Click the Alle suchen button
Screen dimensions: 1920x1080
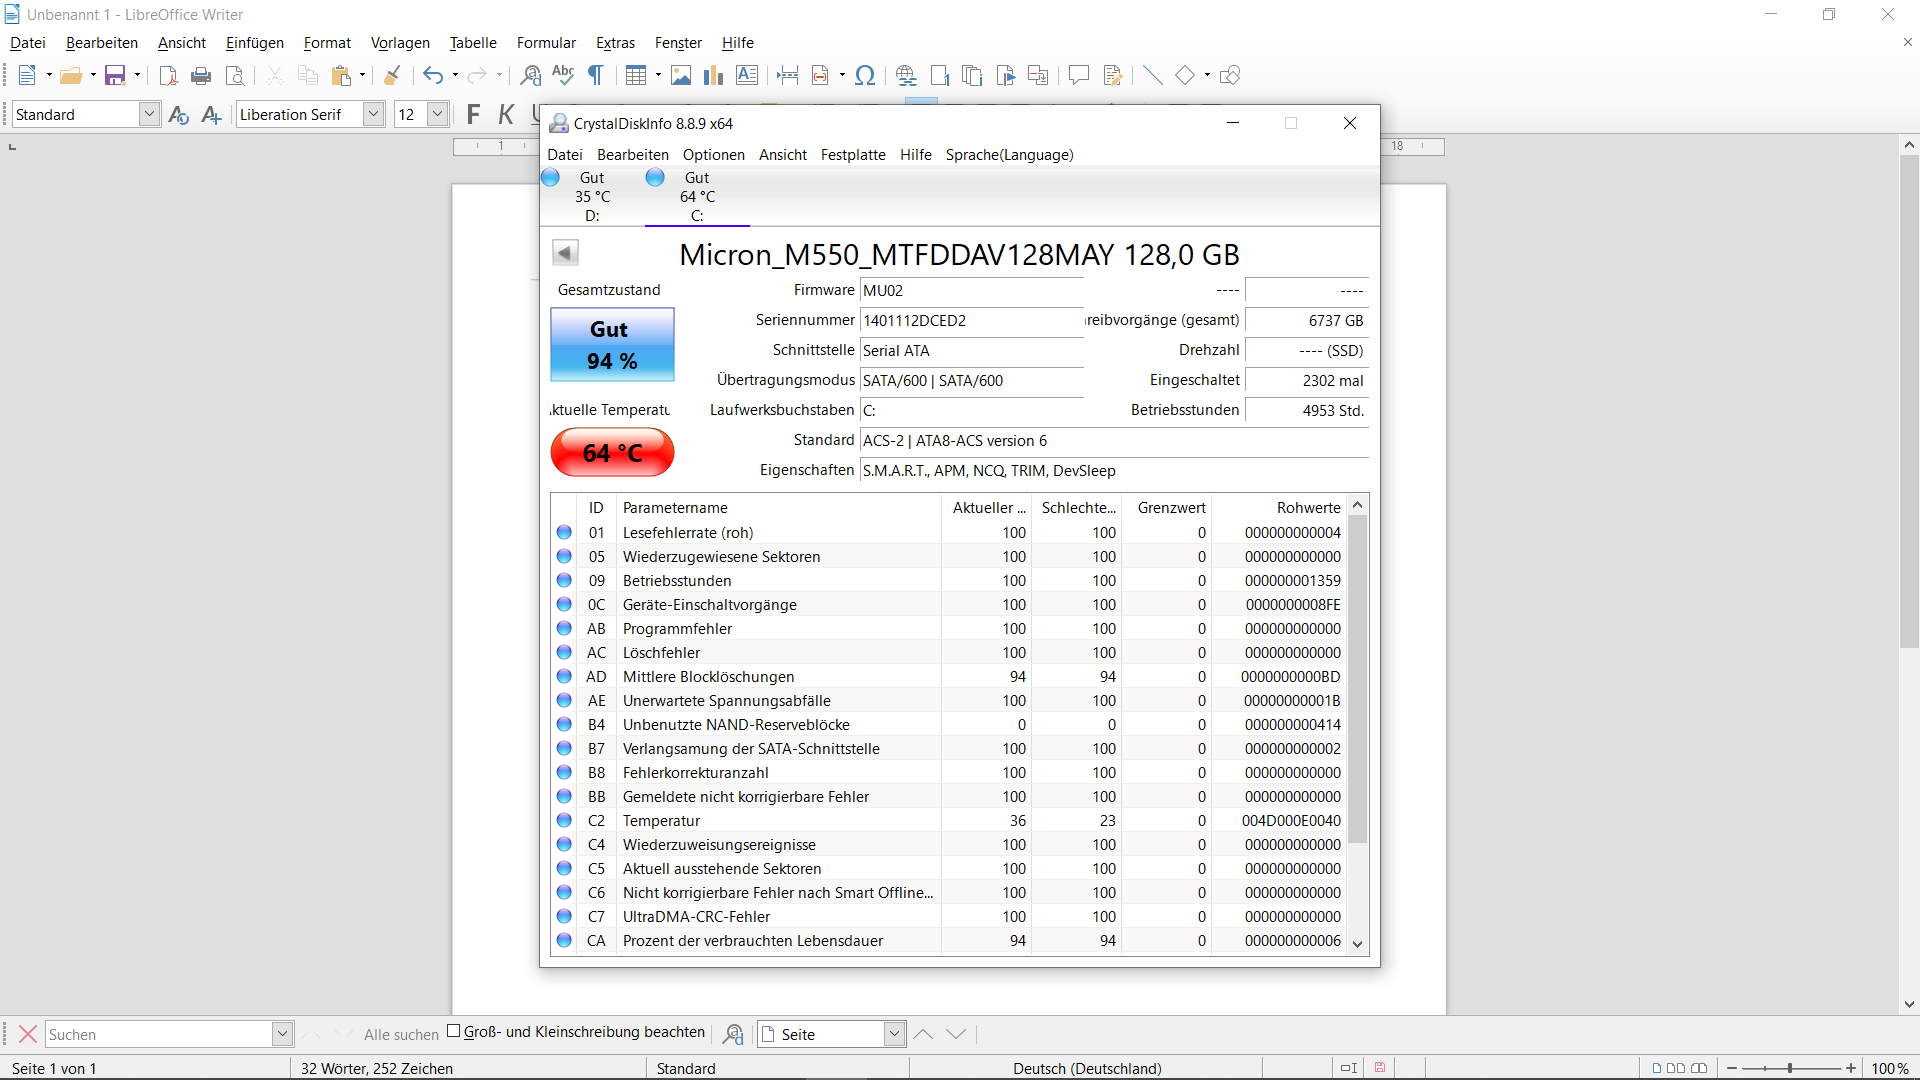pyautogui.click(x=401, y=1035)
